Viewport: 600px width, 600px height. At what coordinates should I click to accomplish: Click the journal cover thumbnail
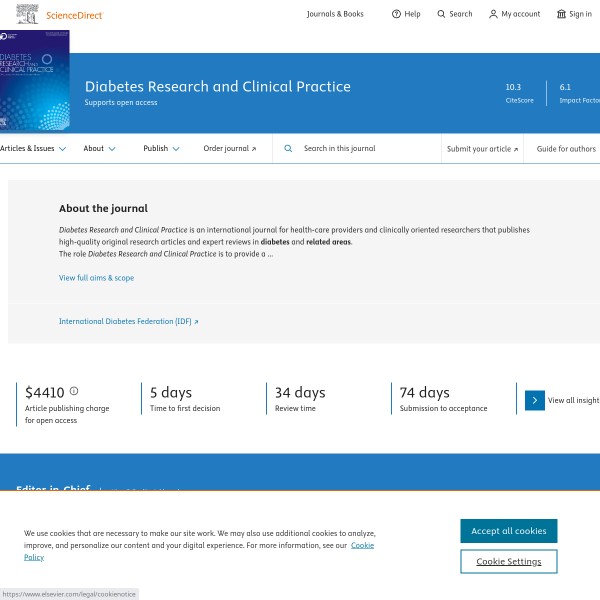coord(34,80)
